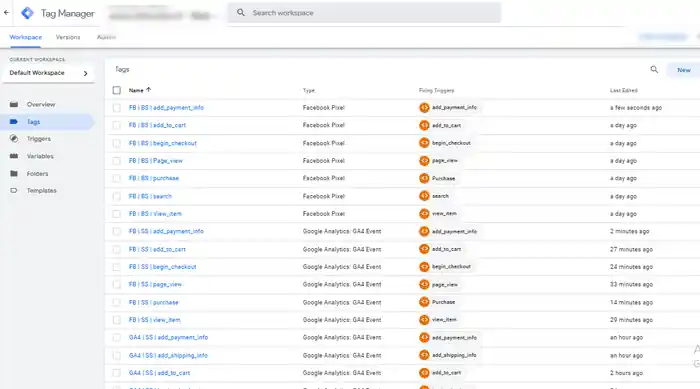
Task: Click the search magnifier in workspace search bar
Action: point(241,13)
